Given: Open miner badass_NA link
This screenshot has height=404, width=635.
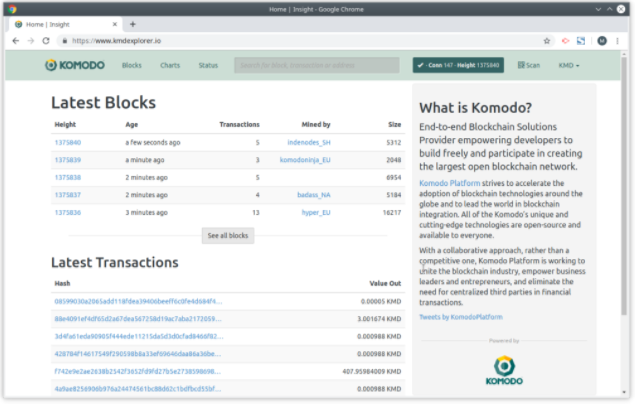Looking at the screenshot, I should click(x=314, y=195).
